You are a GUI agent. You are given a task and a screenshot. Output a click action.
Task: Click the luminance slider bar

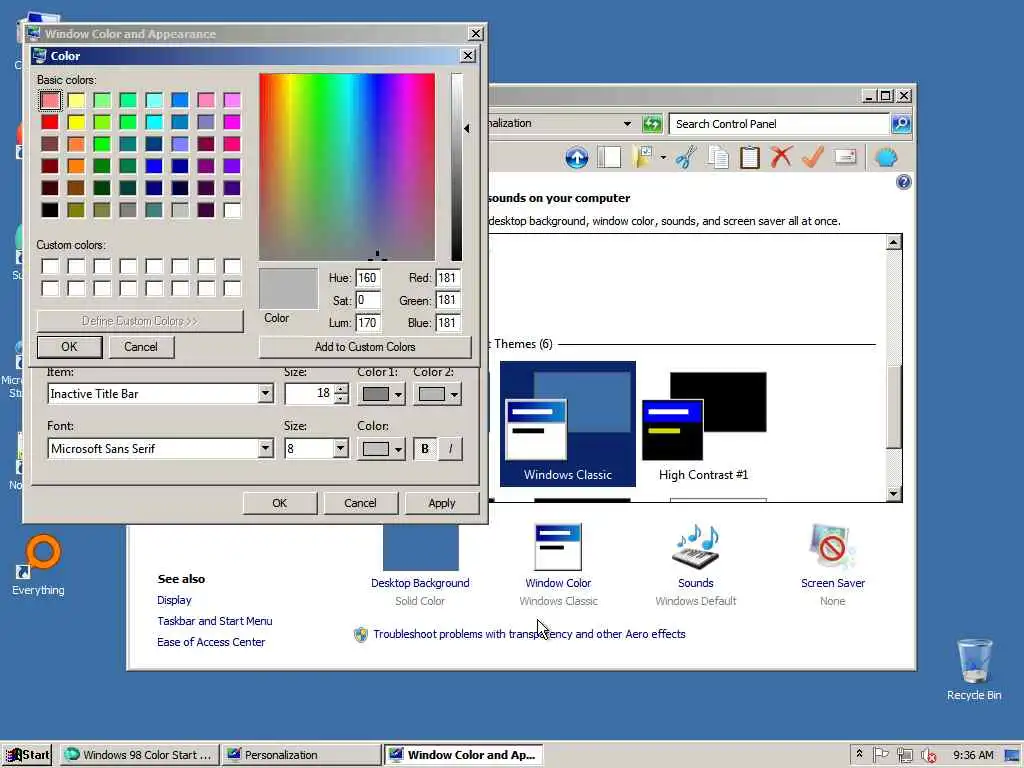click(x=456, y=167)
